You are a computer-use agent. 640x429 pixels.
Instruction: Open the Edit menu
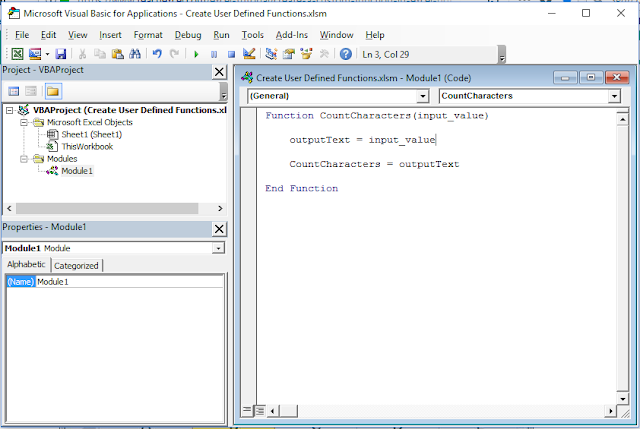click(48, 35)
